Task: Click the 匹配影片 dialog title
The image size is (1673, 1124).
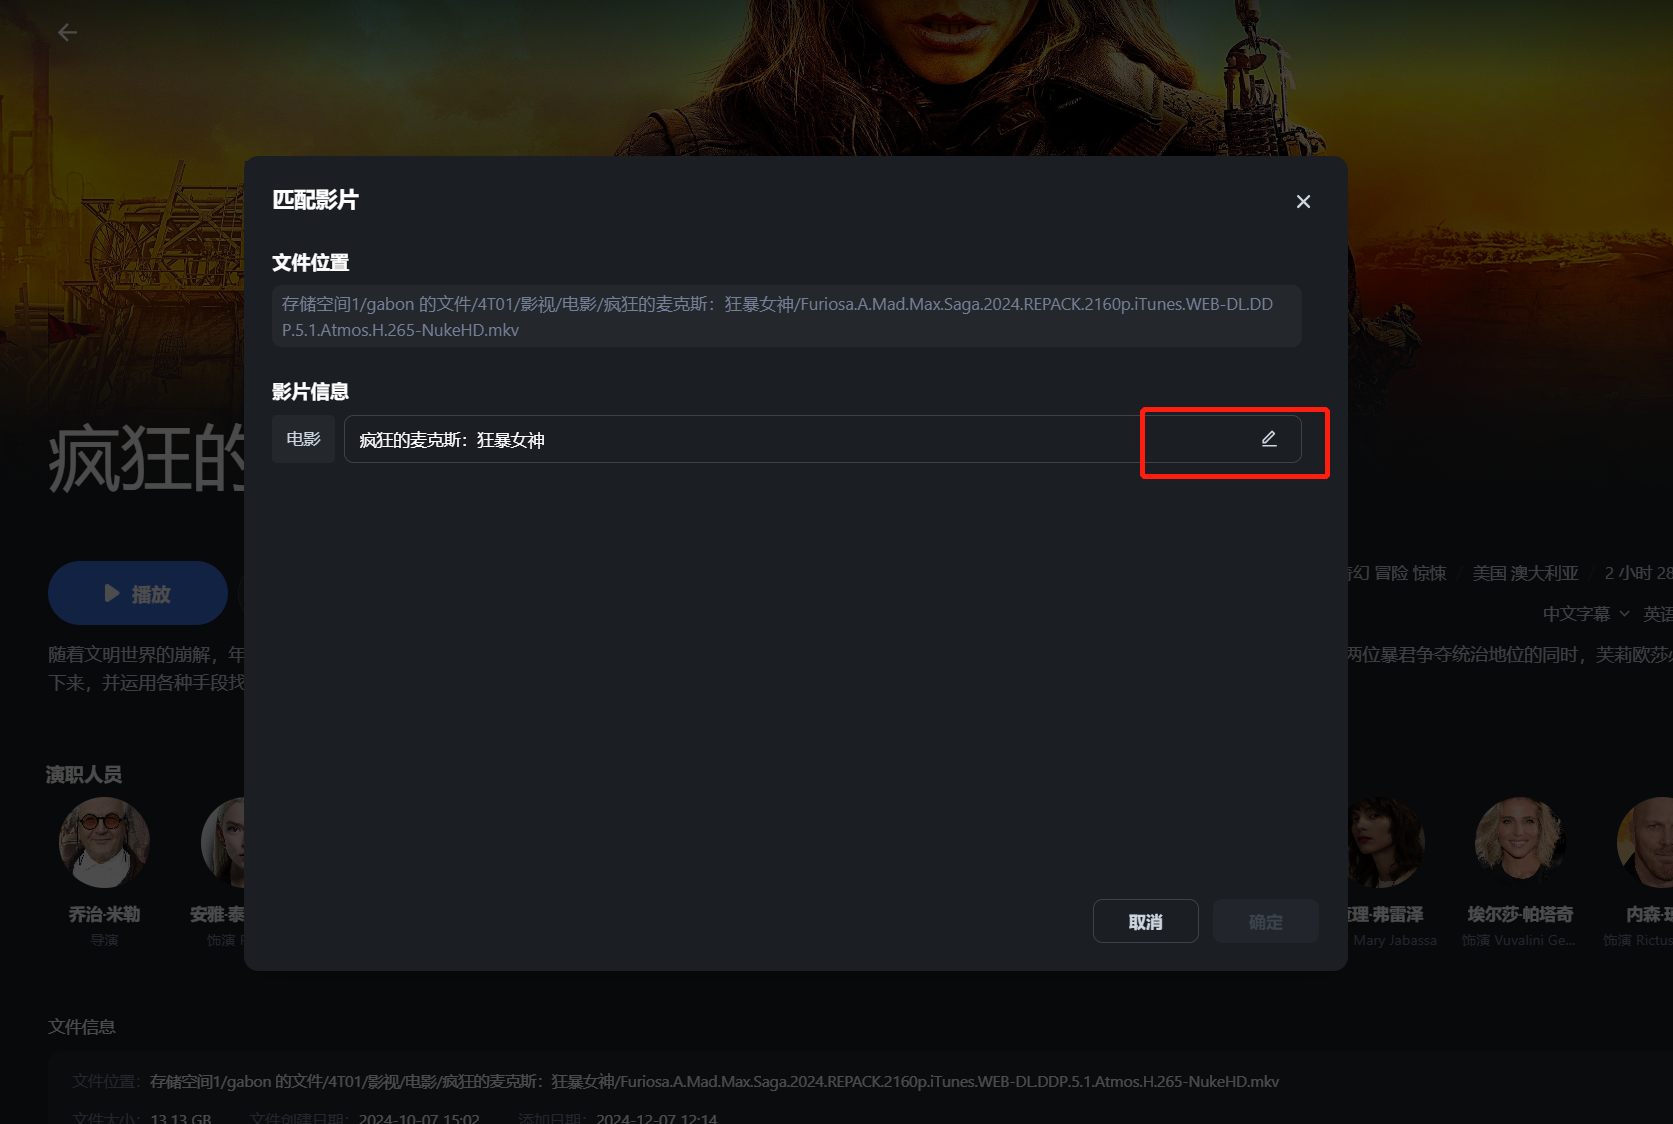Action: 315,200
